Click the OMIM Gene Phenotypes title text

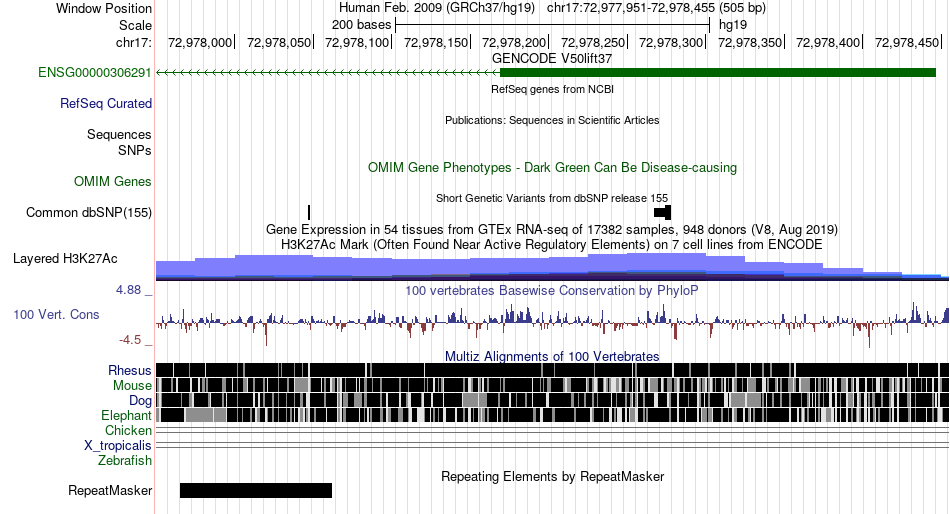point(552,168)
